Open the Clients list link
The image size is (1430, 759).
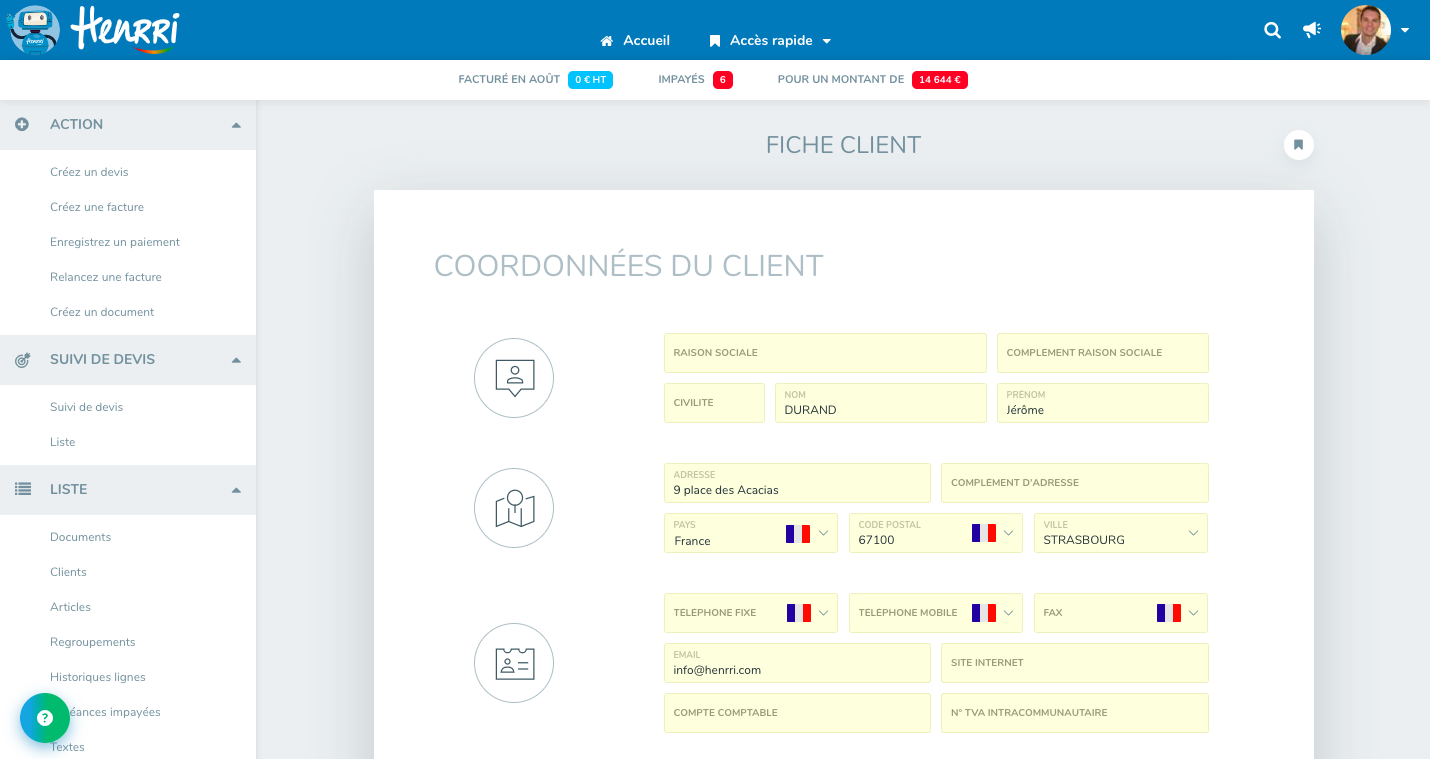point(68,572)
